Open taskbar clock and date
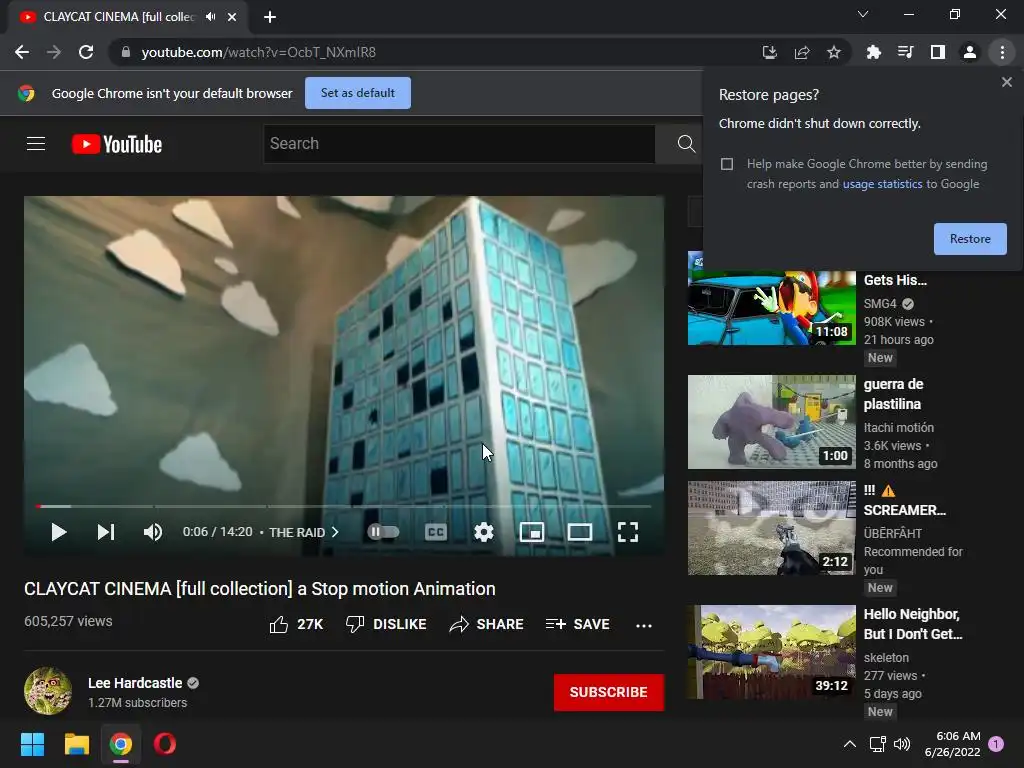This screenshot has height=768, width=1024. point(952,744)
